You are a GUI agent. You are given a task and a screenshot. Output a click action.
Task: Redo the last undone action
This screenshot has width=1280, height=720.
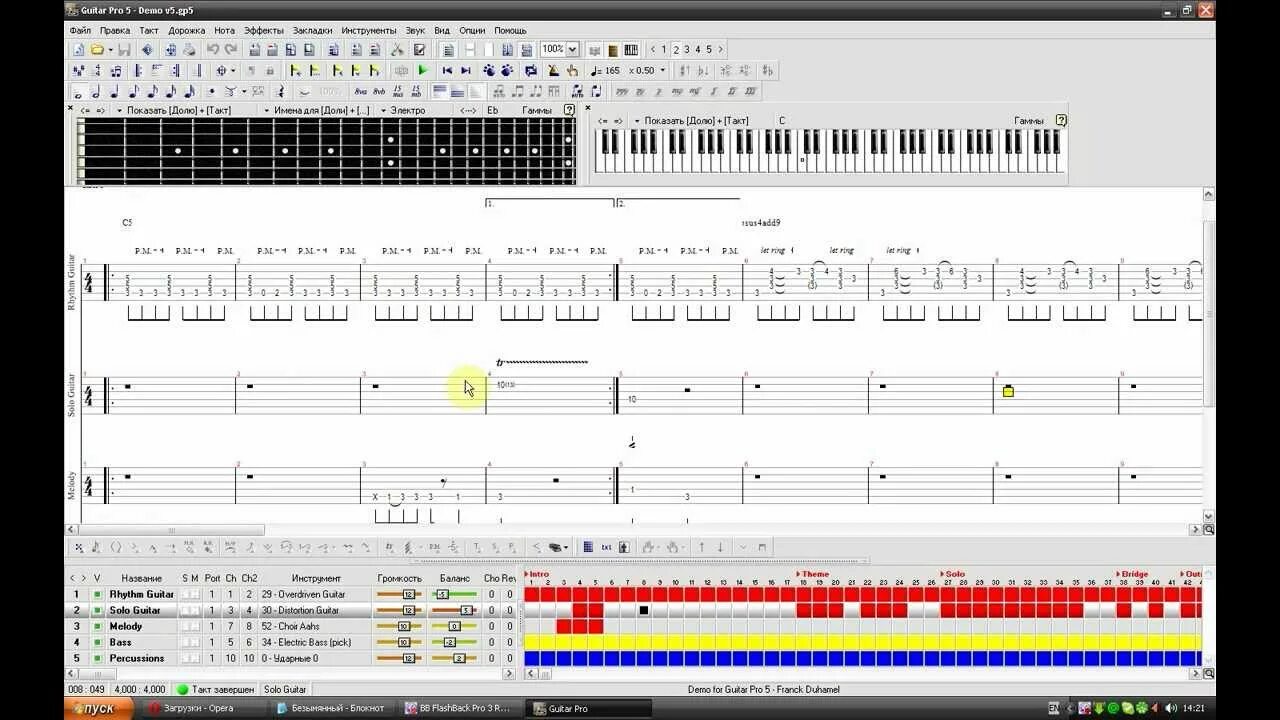pos(230,49)
